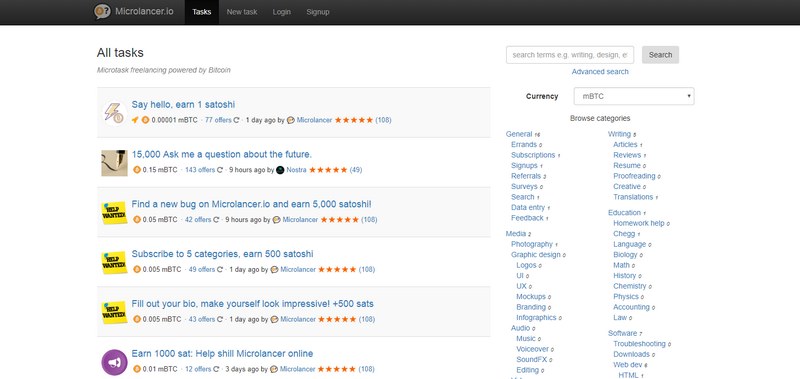
Task: Click the bitcoin coin icon next to 0.01 mBTC
Action: coord(136,369)
